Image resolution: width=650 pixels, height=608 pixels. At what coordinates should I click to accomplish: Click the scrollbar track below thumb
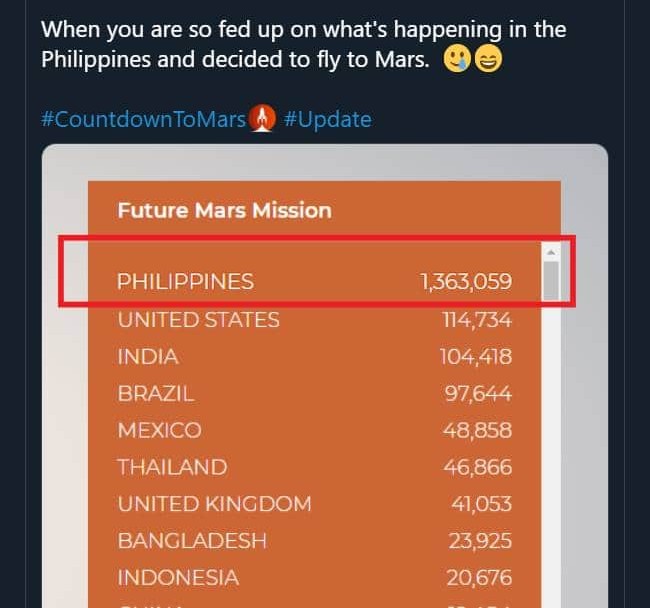click(x=551, y=454)
